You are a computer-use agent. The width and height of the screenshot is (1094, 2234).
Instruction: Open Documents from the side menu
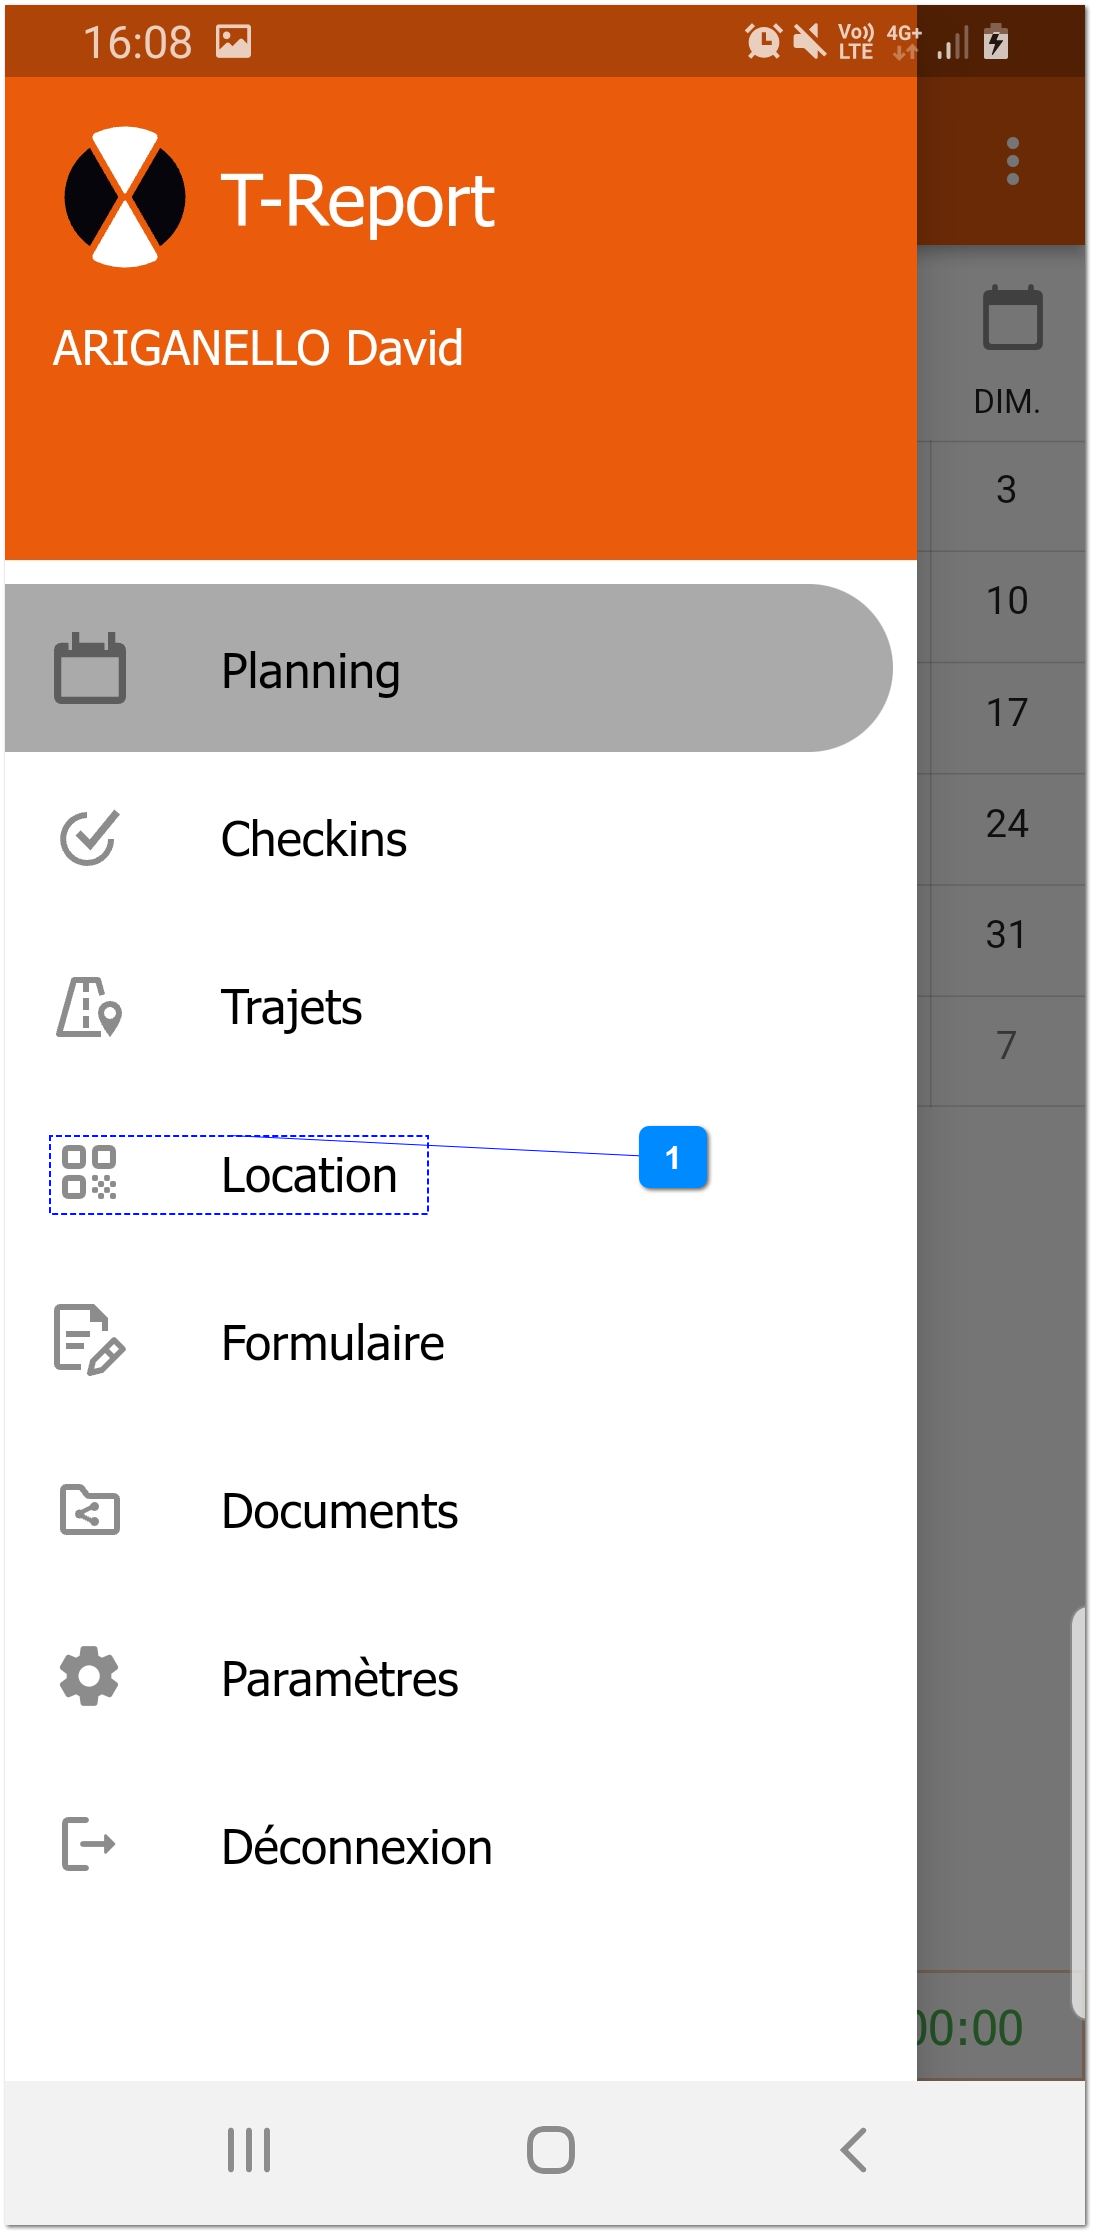click(x=340, y=1511)
